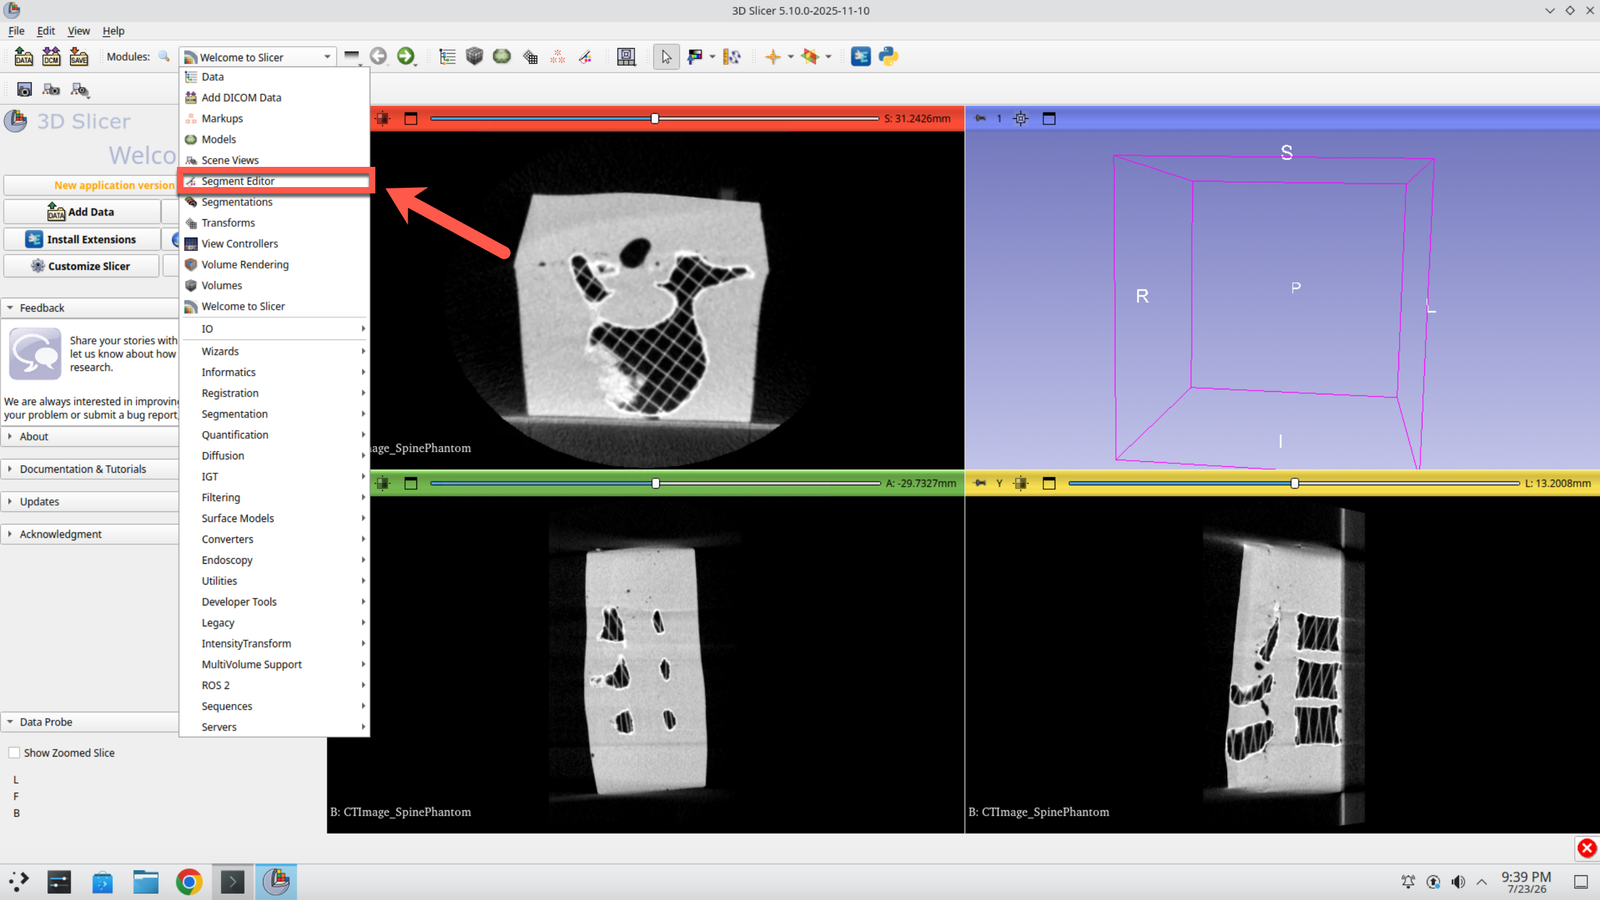Expand the Documentation & Tutorials section

[90, 469]
